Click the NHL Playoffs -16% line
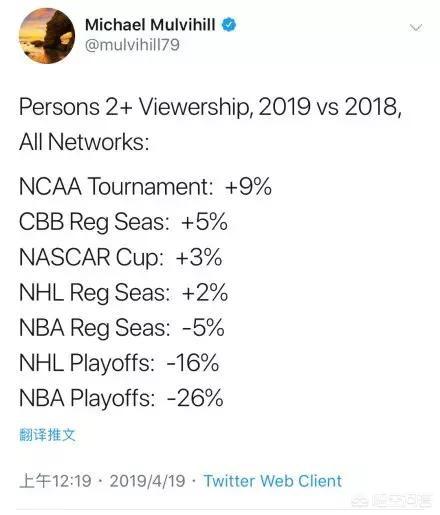The height and width of the screenshot is (515, 440). click(x=119, y=363)
